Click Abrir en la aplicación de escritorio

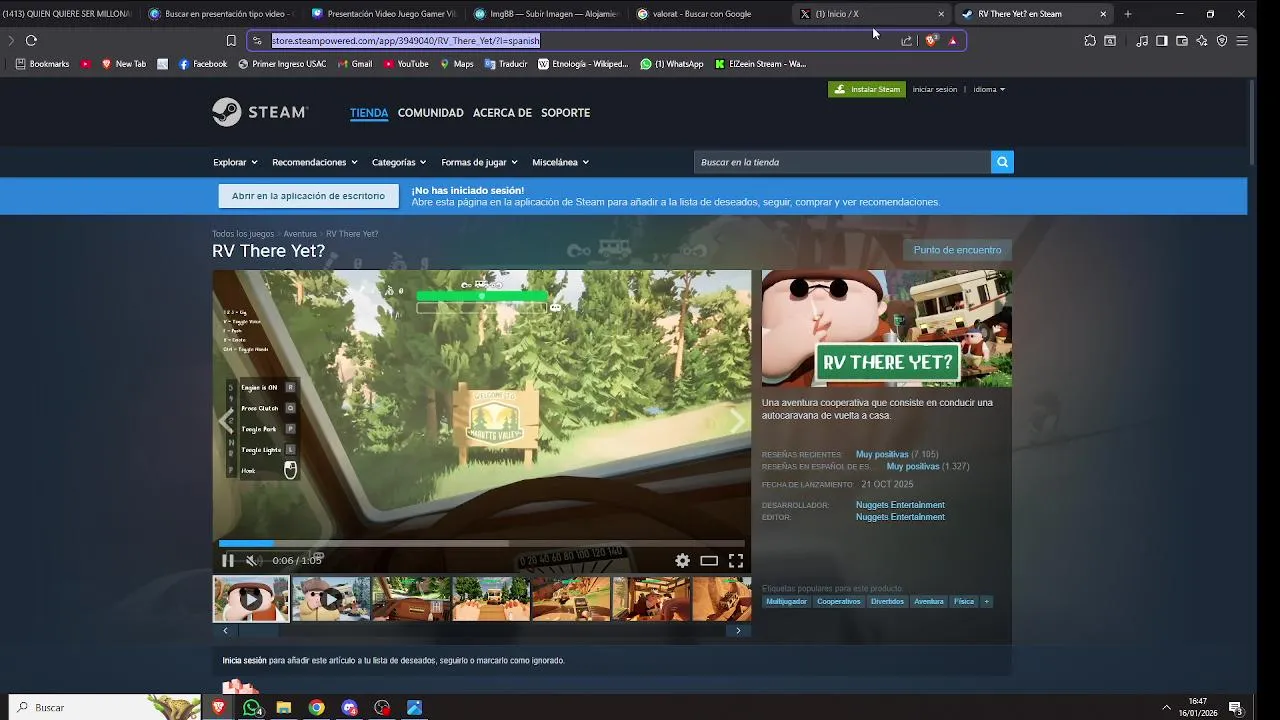coord(308,196)
